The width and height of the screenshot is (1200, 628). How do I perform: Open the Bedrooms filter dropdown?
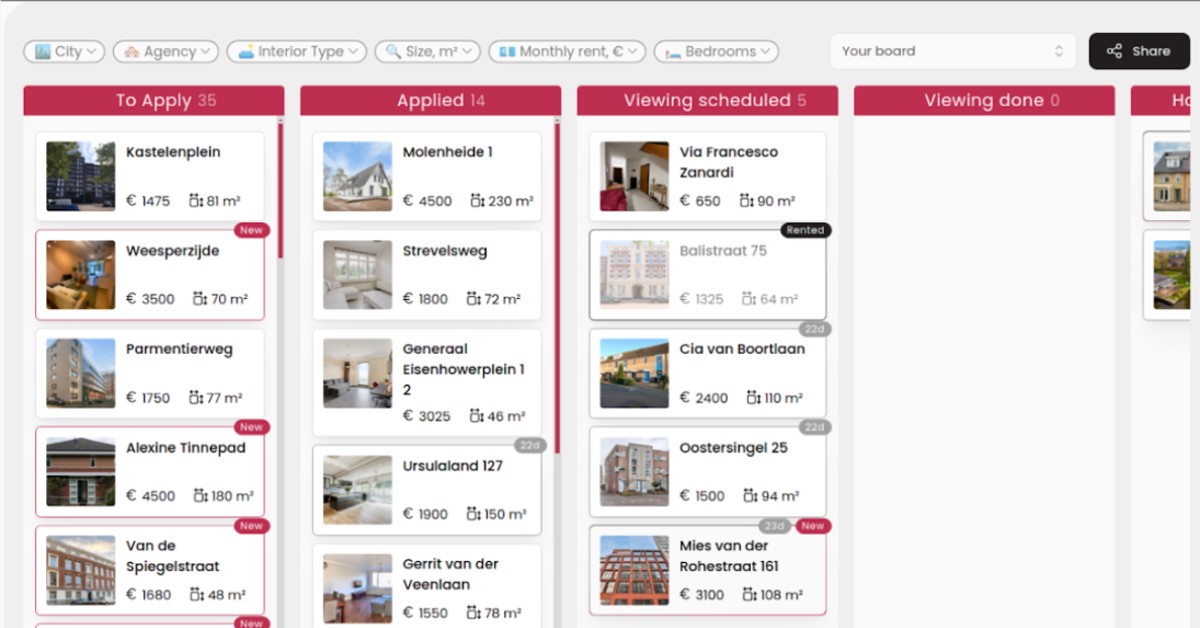click(x=716, y=52)
